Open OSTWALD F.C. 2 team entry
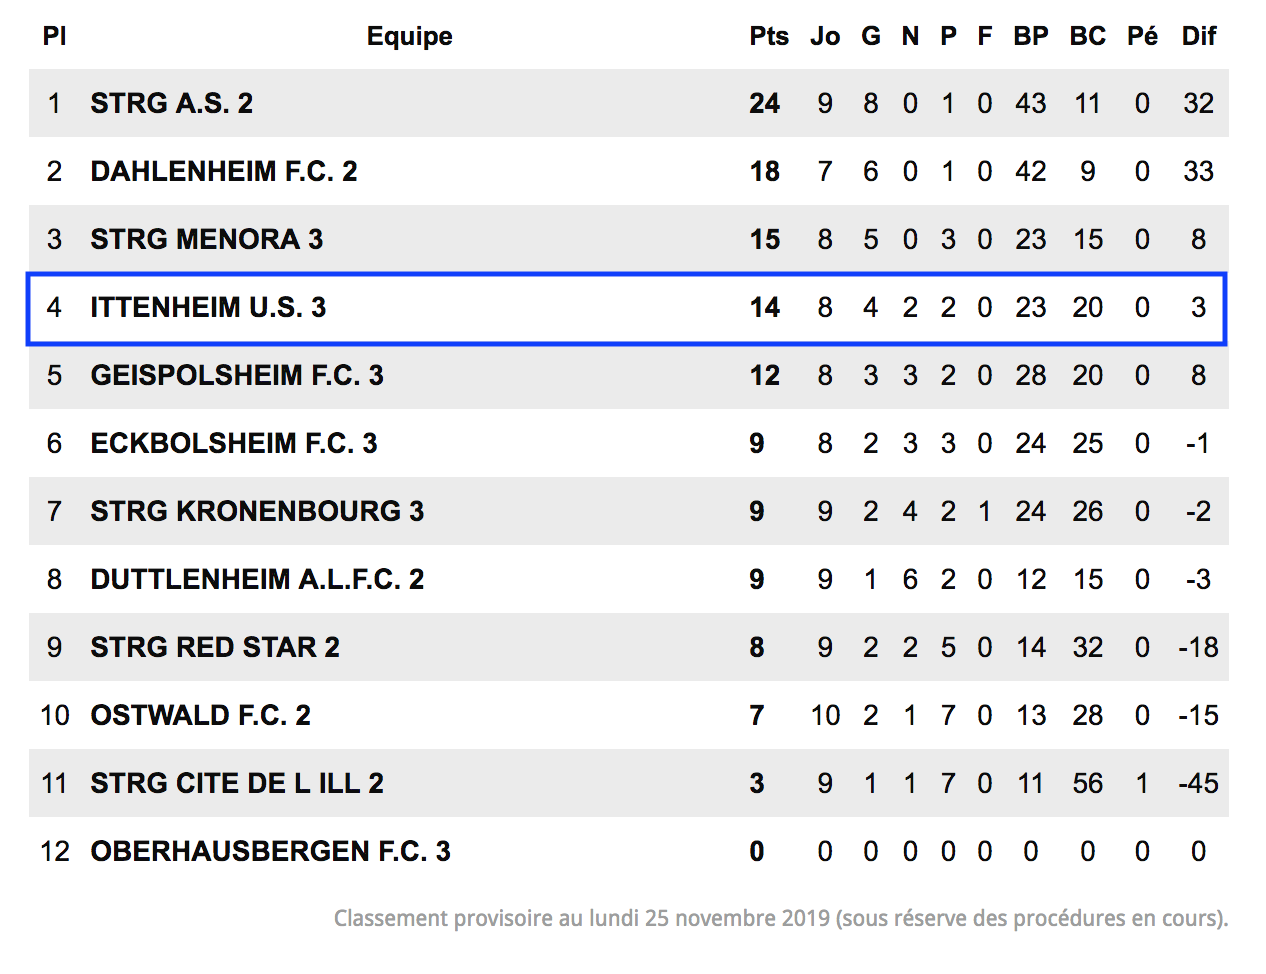 [x=200, y=715]
